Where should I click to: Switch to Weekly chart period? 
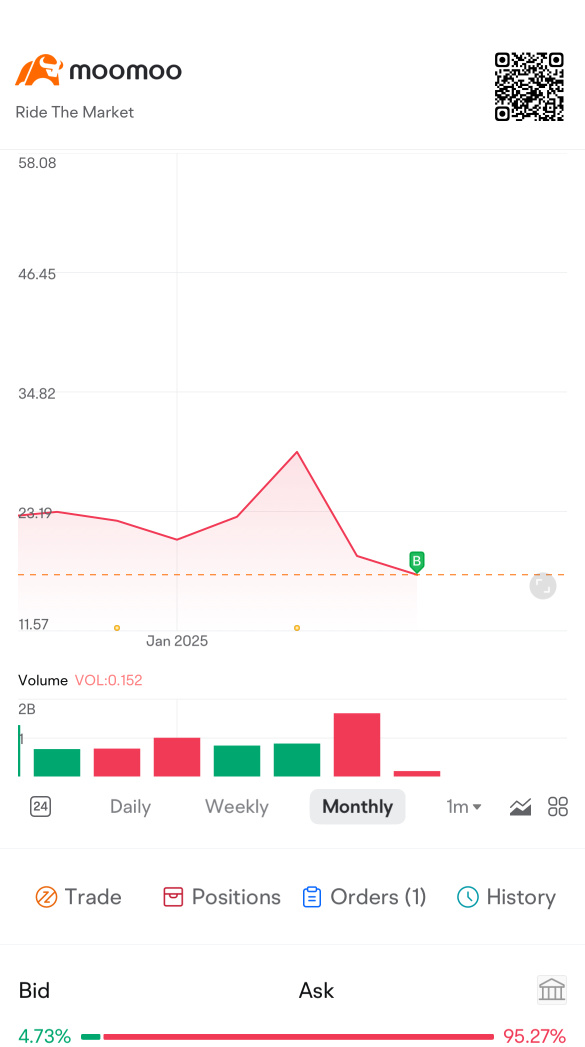[x=236, y=807]
